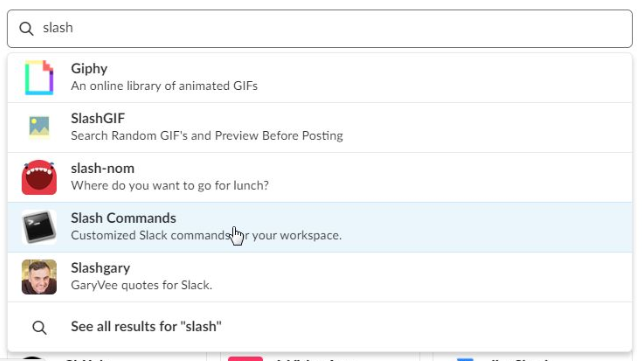The width and height of the screenshot is (642, 361).
Task: Click "An online library of animated GIFs"
Action: pos(164,86)
